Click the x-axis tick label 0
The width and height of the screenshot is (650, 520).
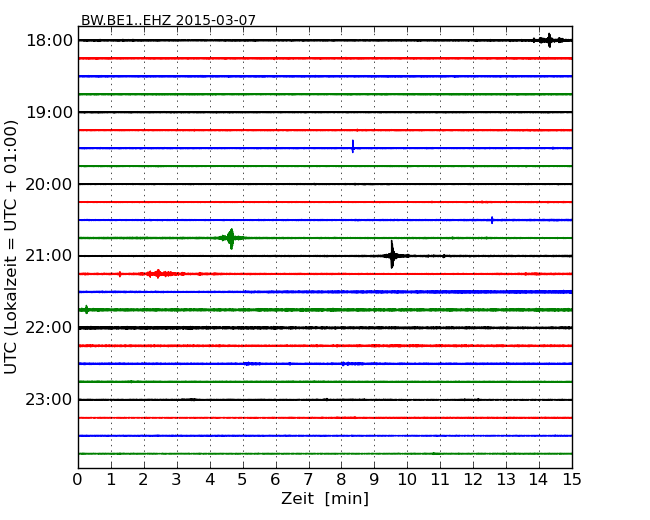[x=78, y=479]
